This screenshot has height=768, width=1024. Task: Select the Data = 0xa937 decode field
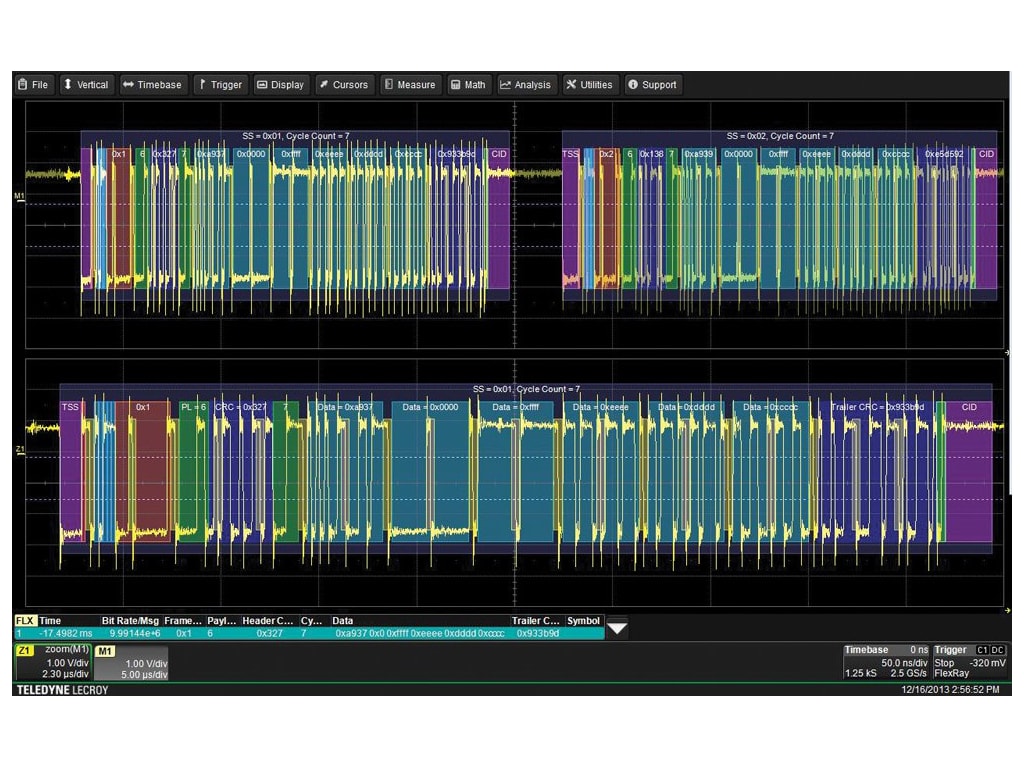(x=347, y=407)
